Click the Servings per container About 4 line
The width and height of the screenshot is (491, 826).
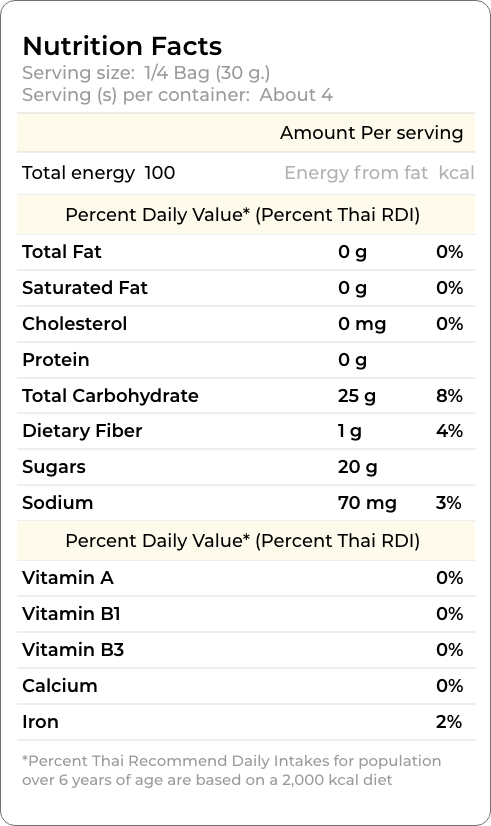178,95
